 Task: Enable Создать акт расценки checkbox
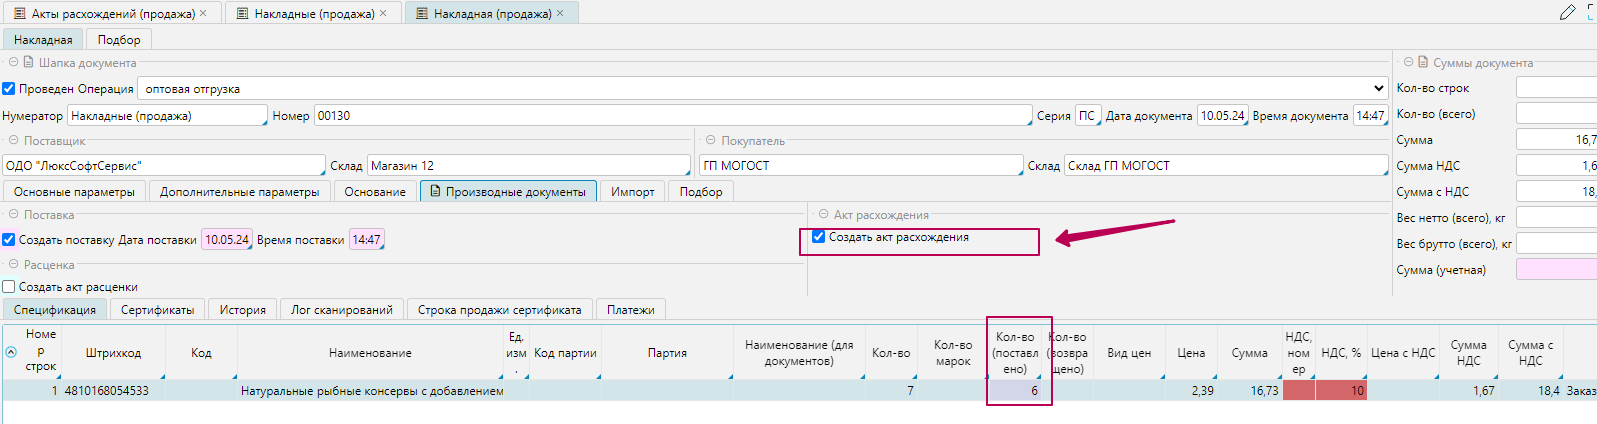coord(9,287)
